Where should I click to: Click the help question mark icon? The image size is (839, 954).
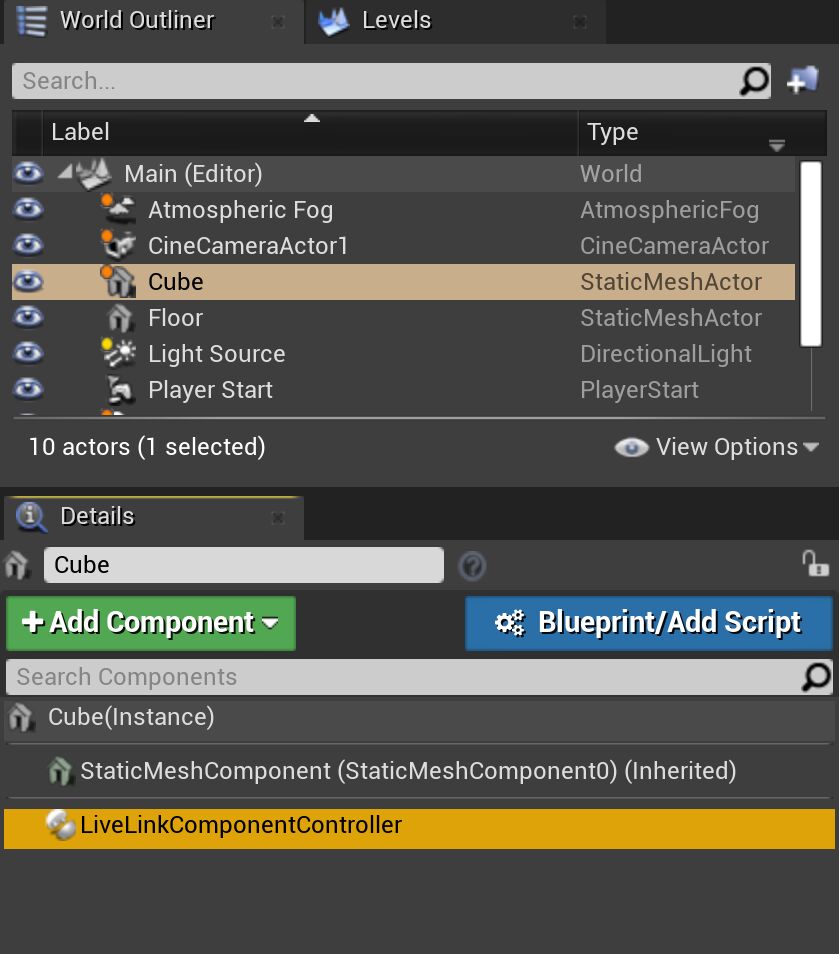(x=472, y=566)
